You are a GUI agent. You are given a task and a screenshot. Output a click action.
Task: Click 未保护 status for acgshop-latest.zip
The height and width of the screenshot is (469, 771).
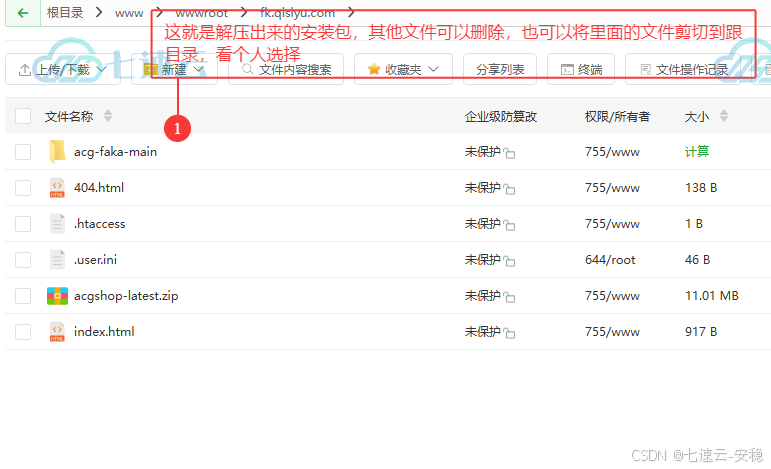click(x=482, y=296)
